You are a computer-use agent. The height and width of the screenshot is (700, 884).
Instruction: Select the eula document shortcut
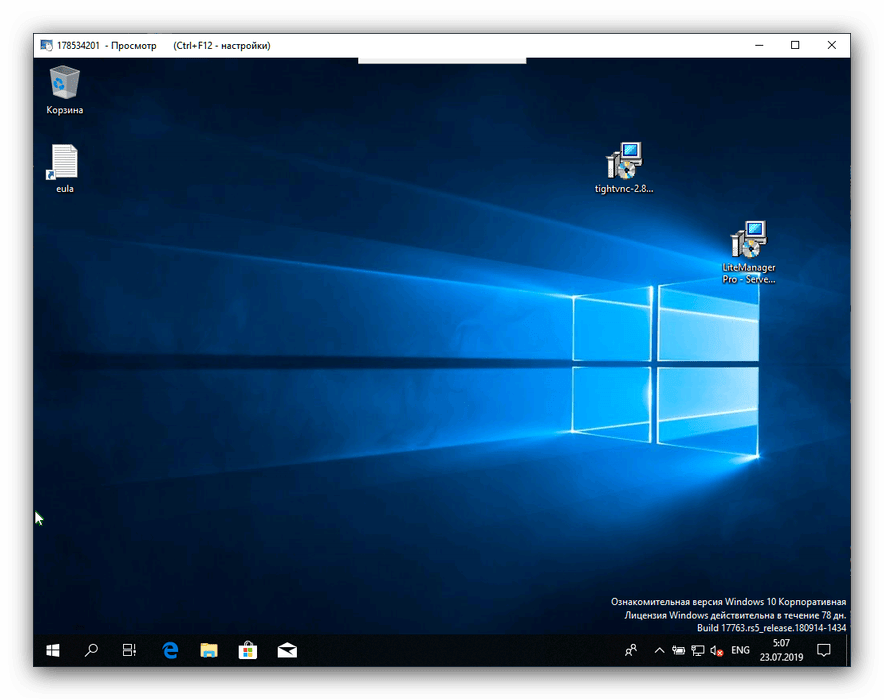[65, 163]
